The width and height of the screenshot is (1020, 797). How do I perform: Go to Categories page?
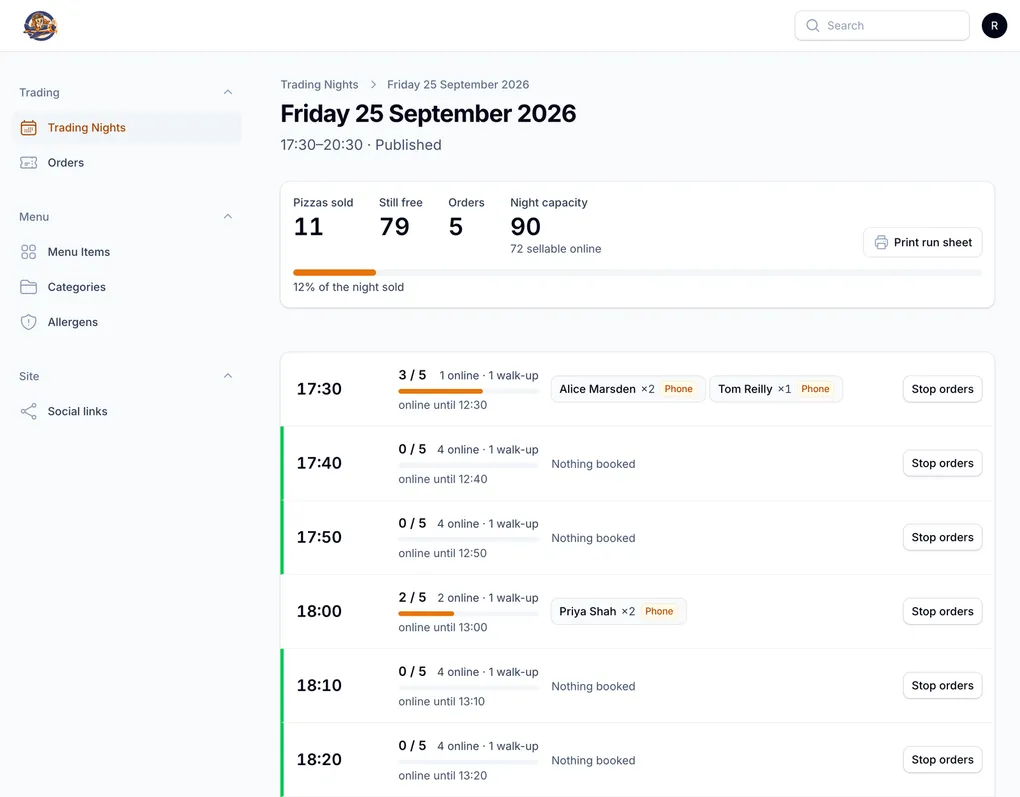pos(128,287)
